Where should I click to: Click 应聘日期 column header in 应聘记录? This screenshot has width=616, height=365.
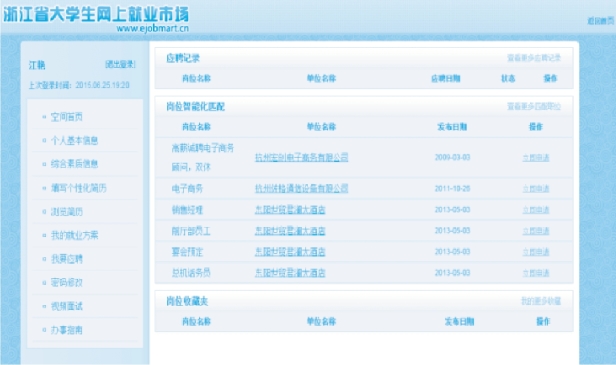coord(446,79)
